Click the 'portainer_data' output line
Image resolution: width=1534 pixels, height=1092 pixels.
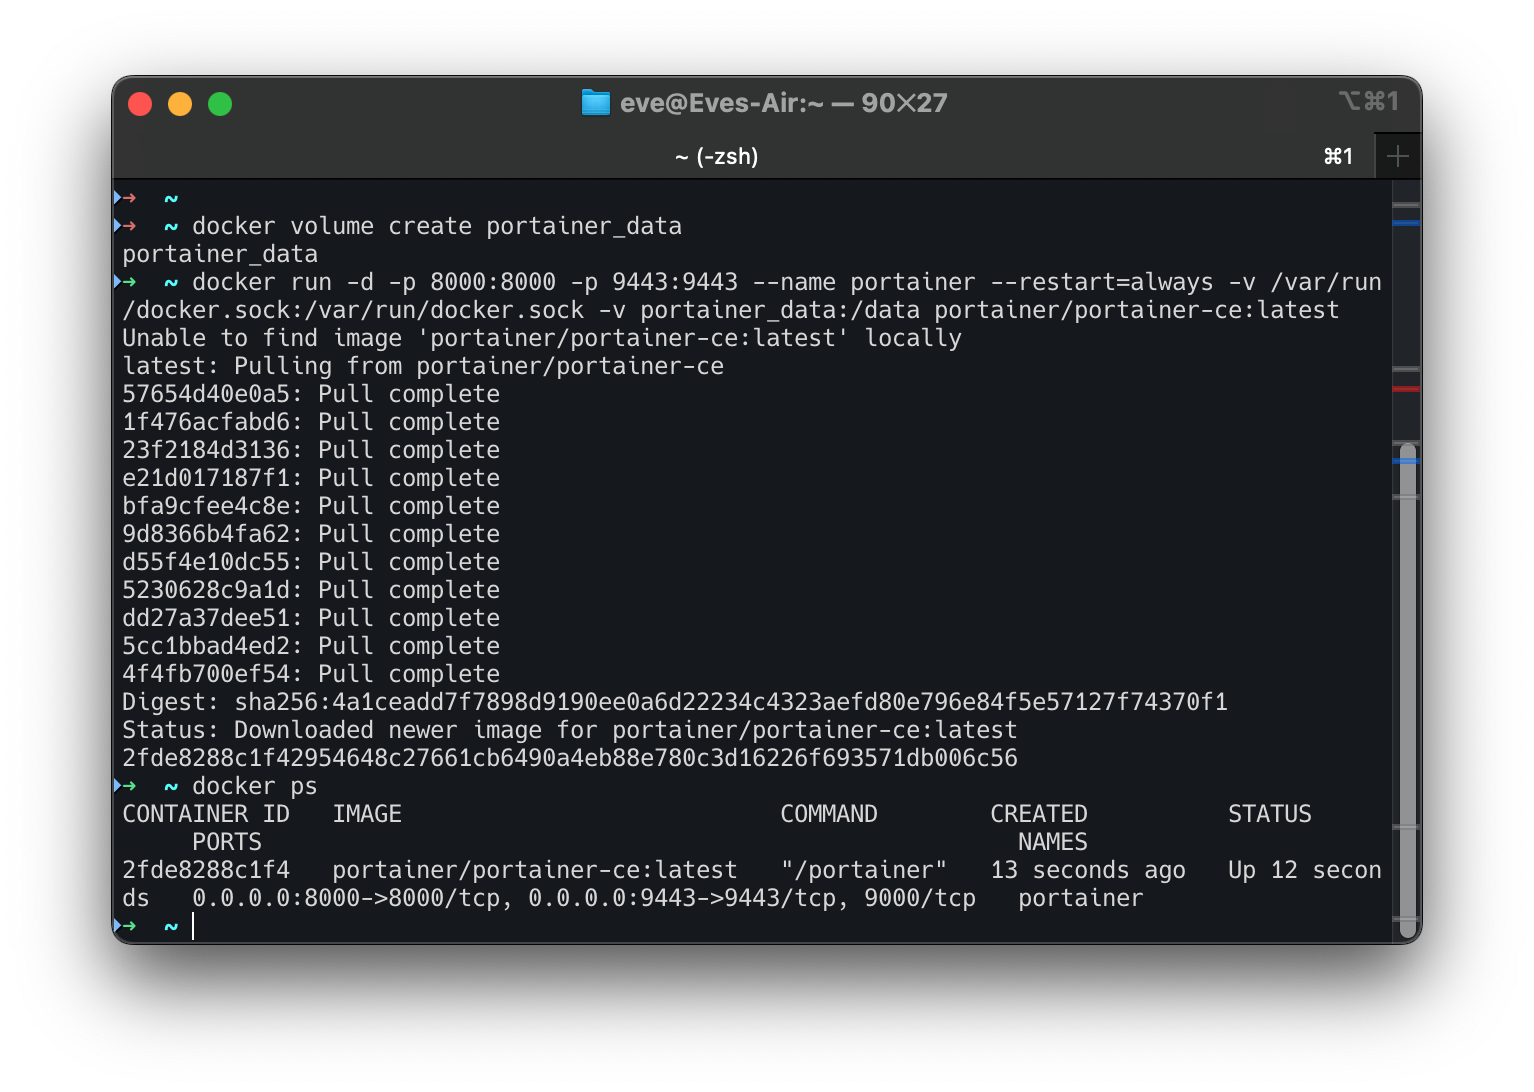coord(220,254)
